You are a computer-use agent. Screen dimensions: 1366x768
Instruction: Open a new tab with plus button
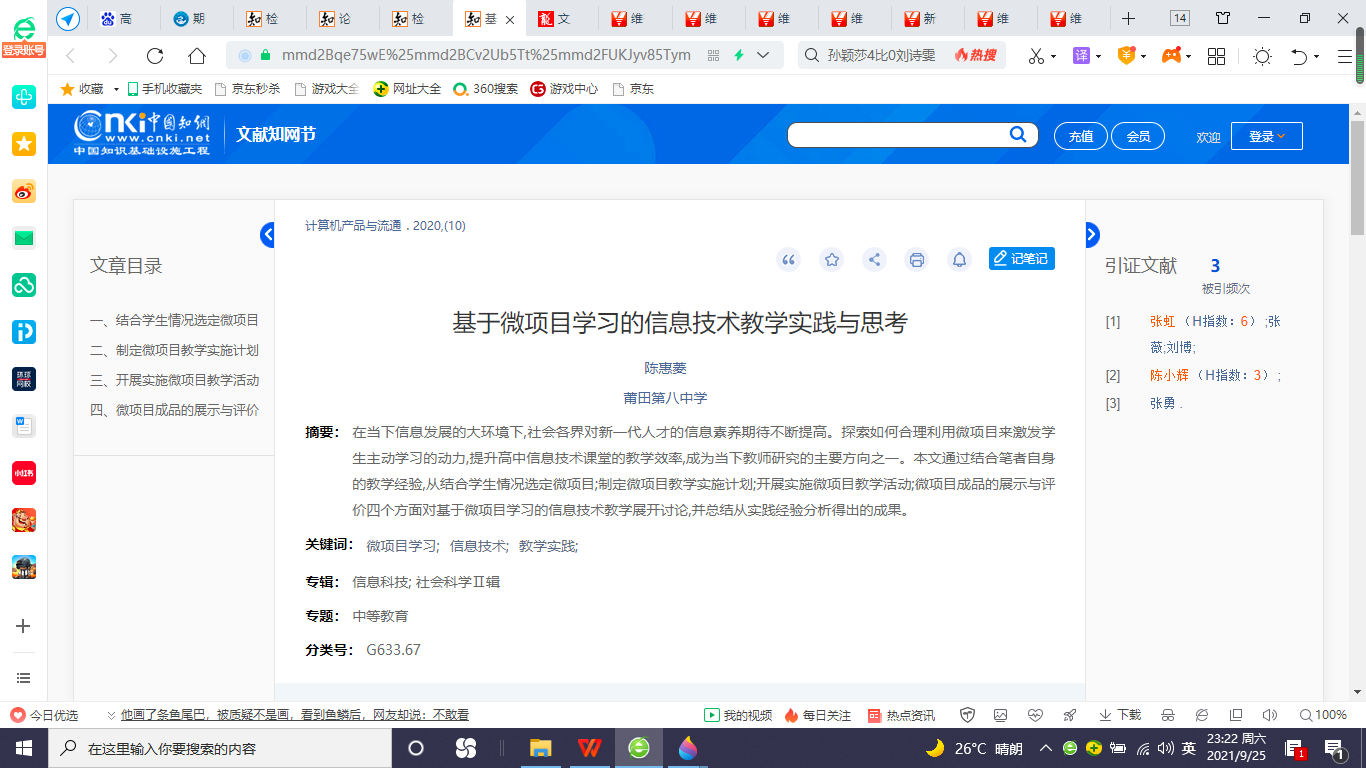point(1128,18)
